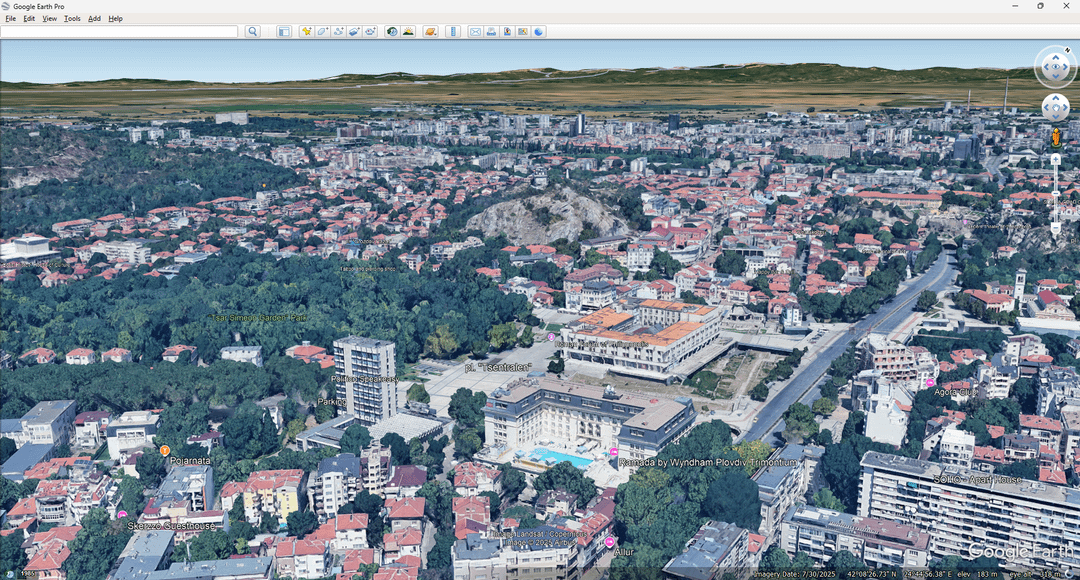Screen dimensions: 1080x580
Task: Click the Print icon in the toolbar
Action: pyautogui.click(x=491, y=32)
